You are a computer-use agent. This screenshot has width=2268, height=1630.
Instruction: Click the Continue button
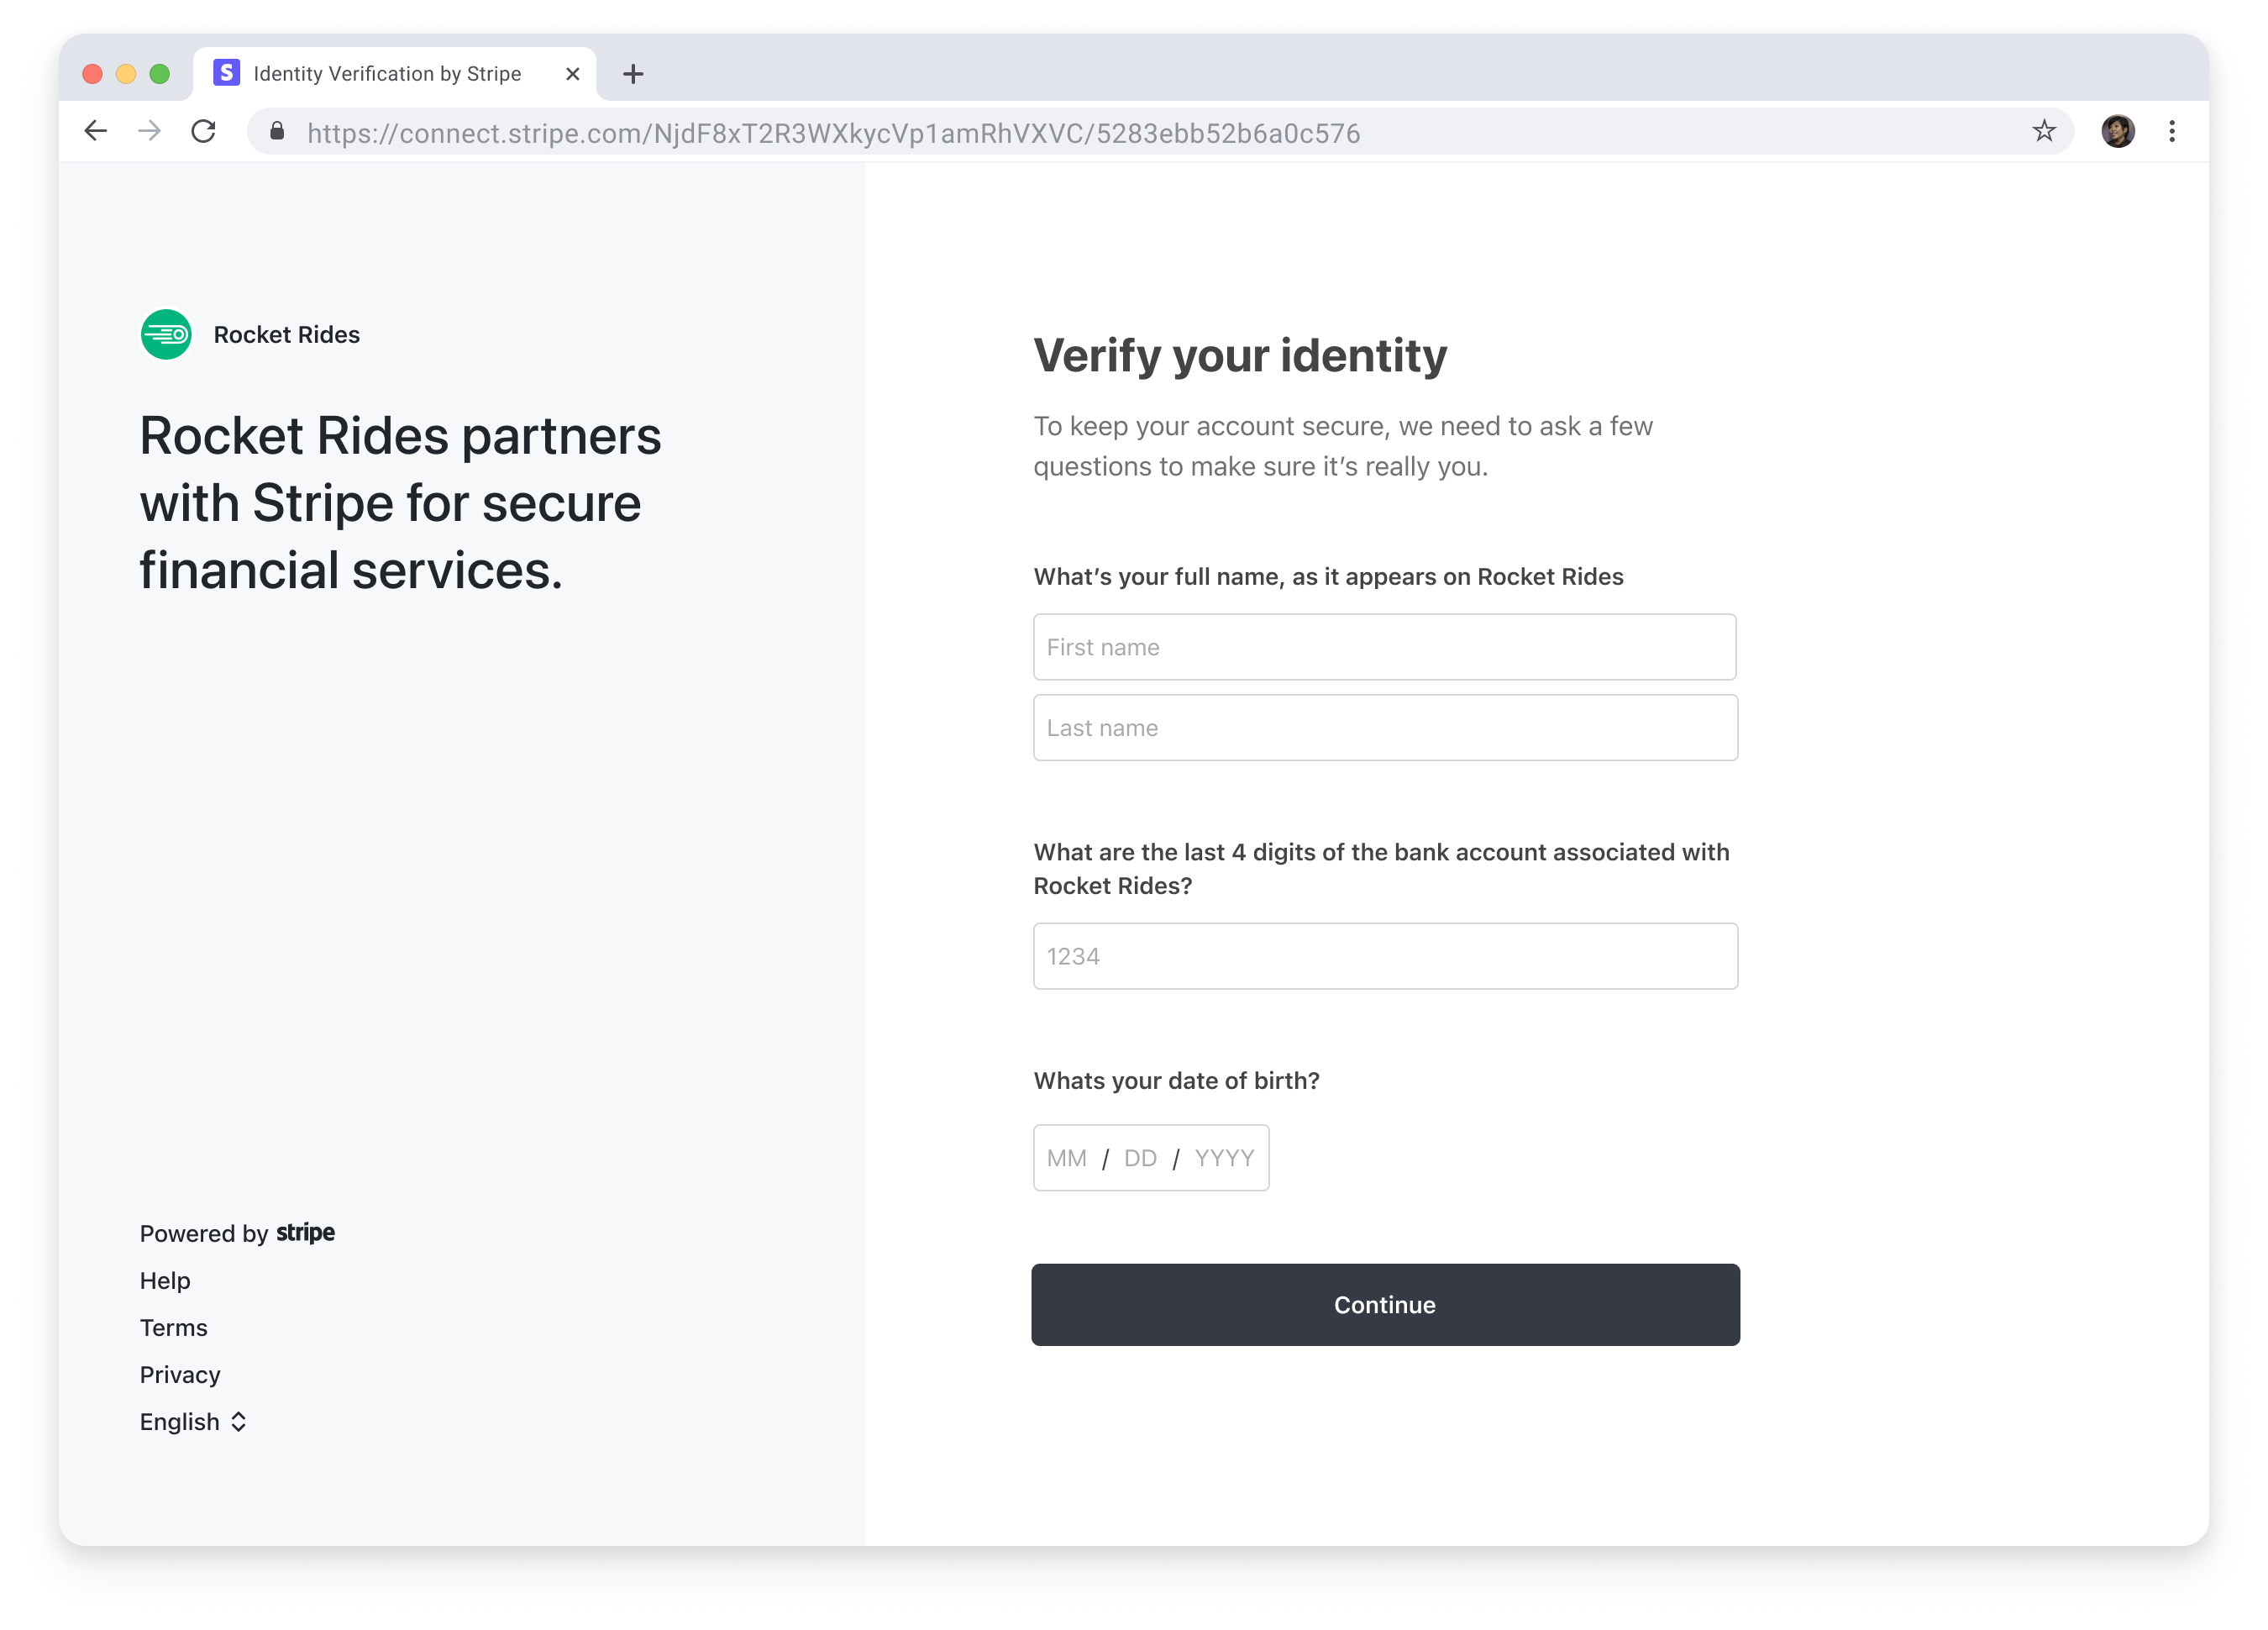1385,1304
